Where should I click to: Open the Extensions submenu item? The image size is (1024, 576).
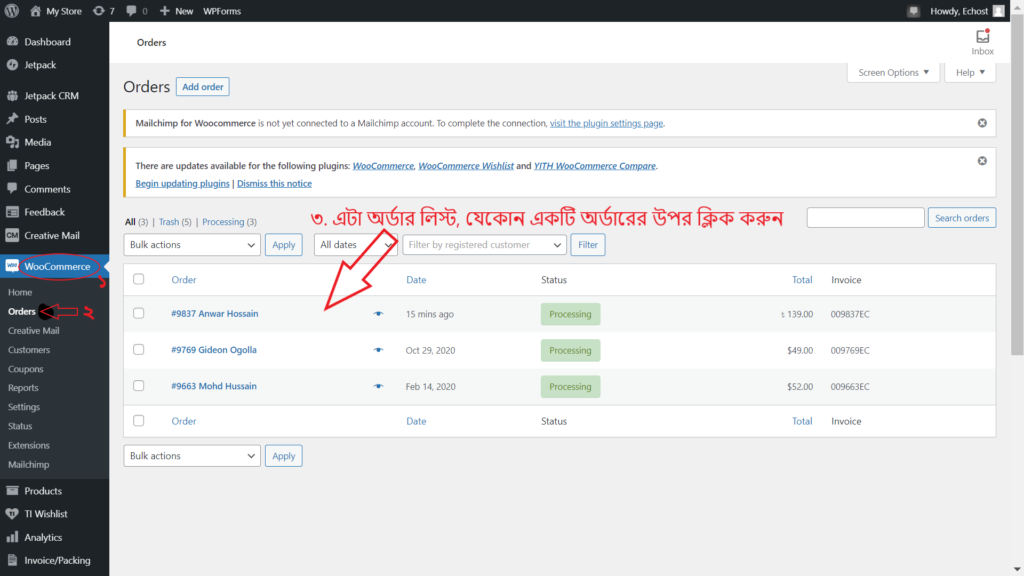pos(29,445)
